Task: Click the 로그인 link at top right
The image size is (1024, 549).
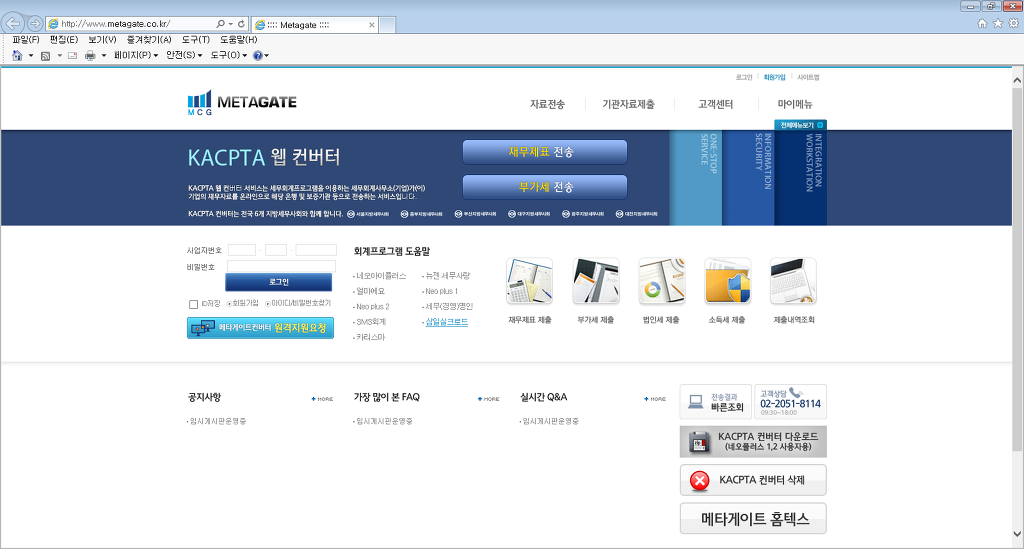Action: point(744,77)
